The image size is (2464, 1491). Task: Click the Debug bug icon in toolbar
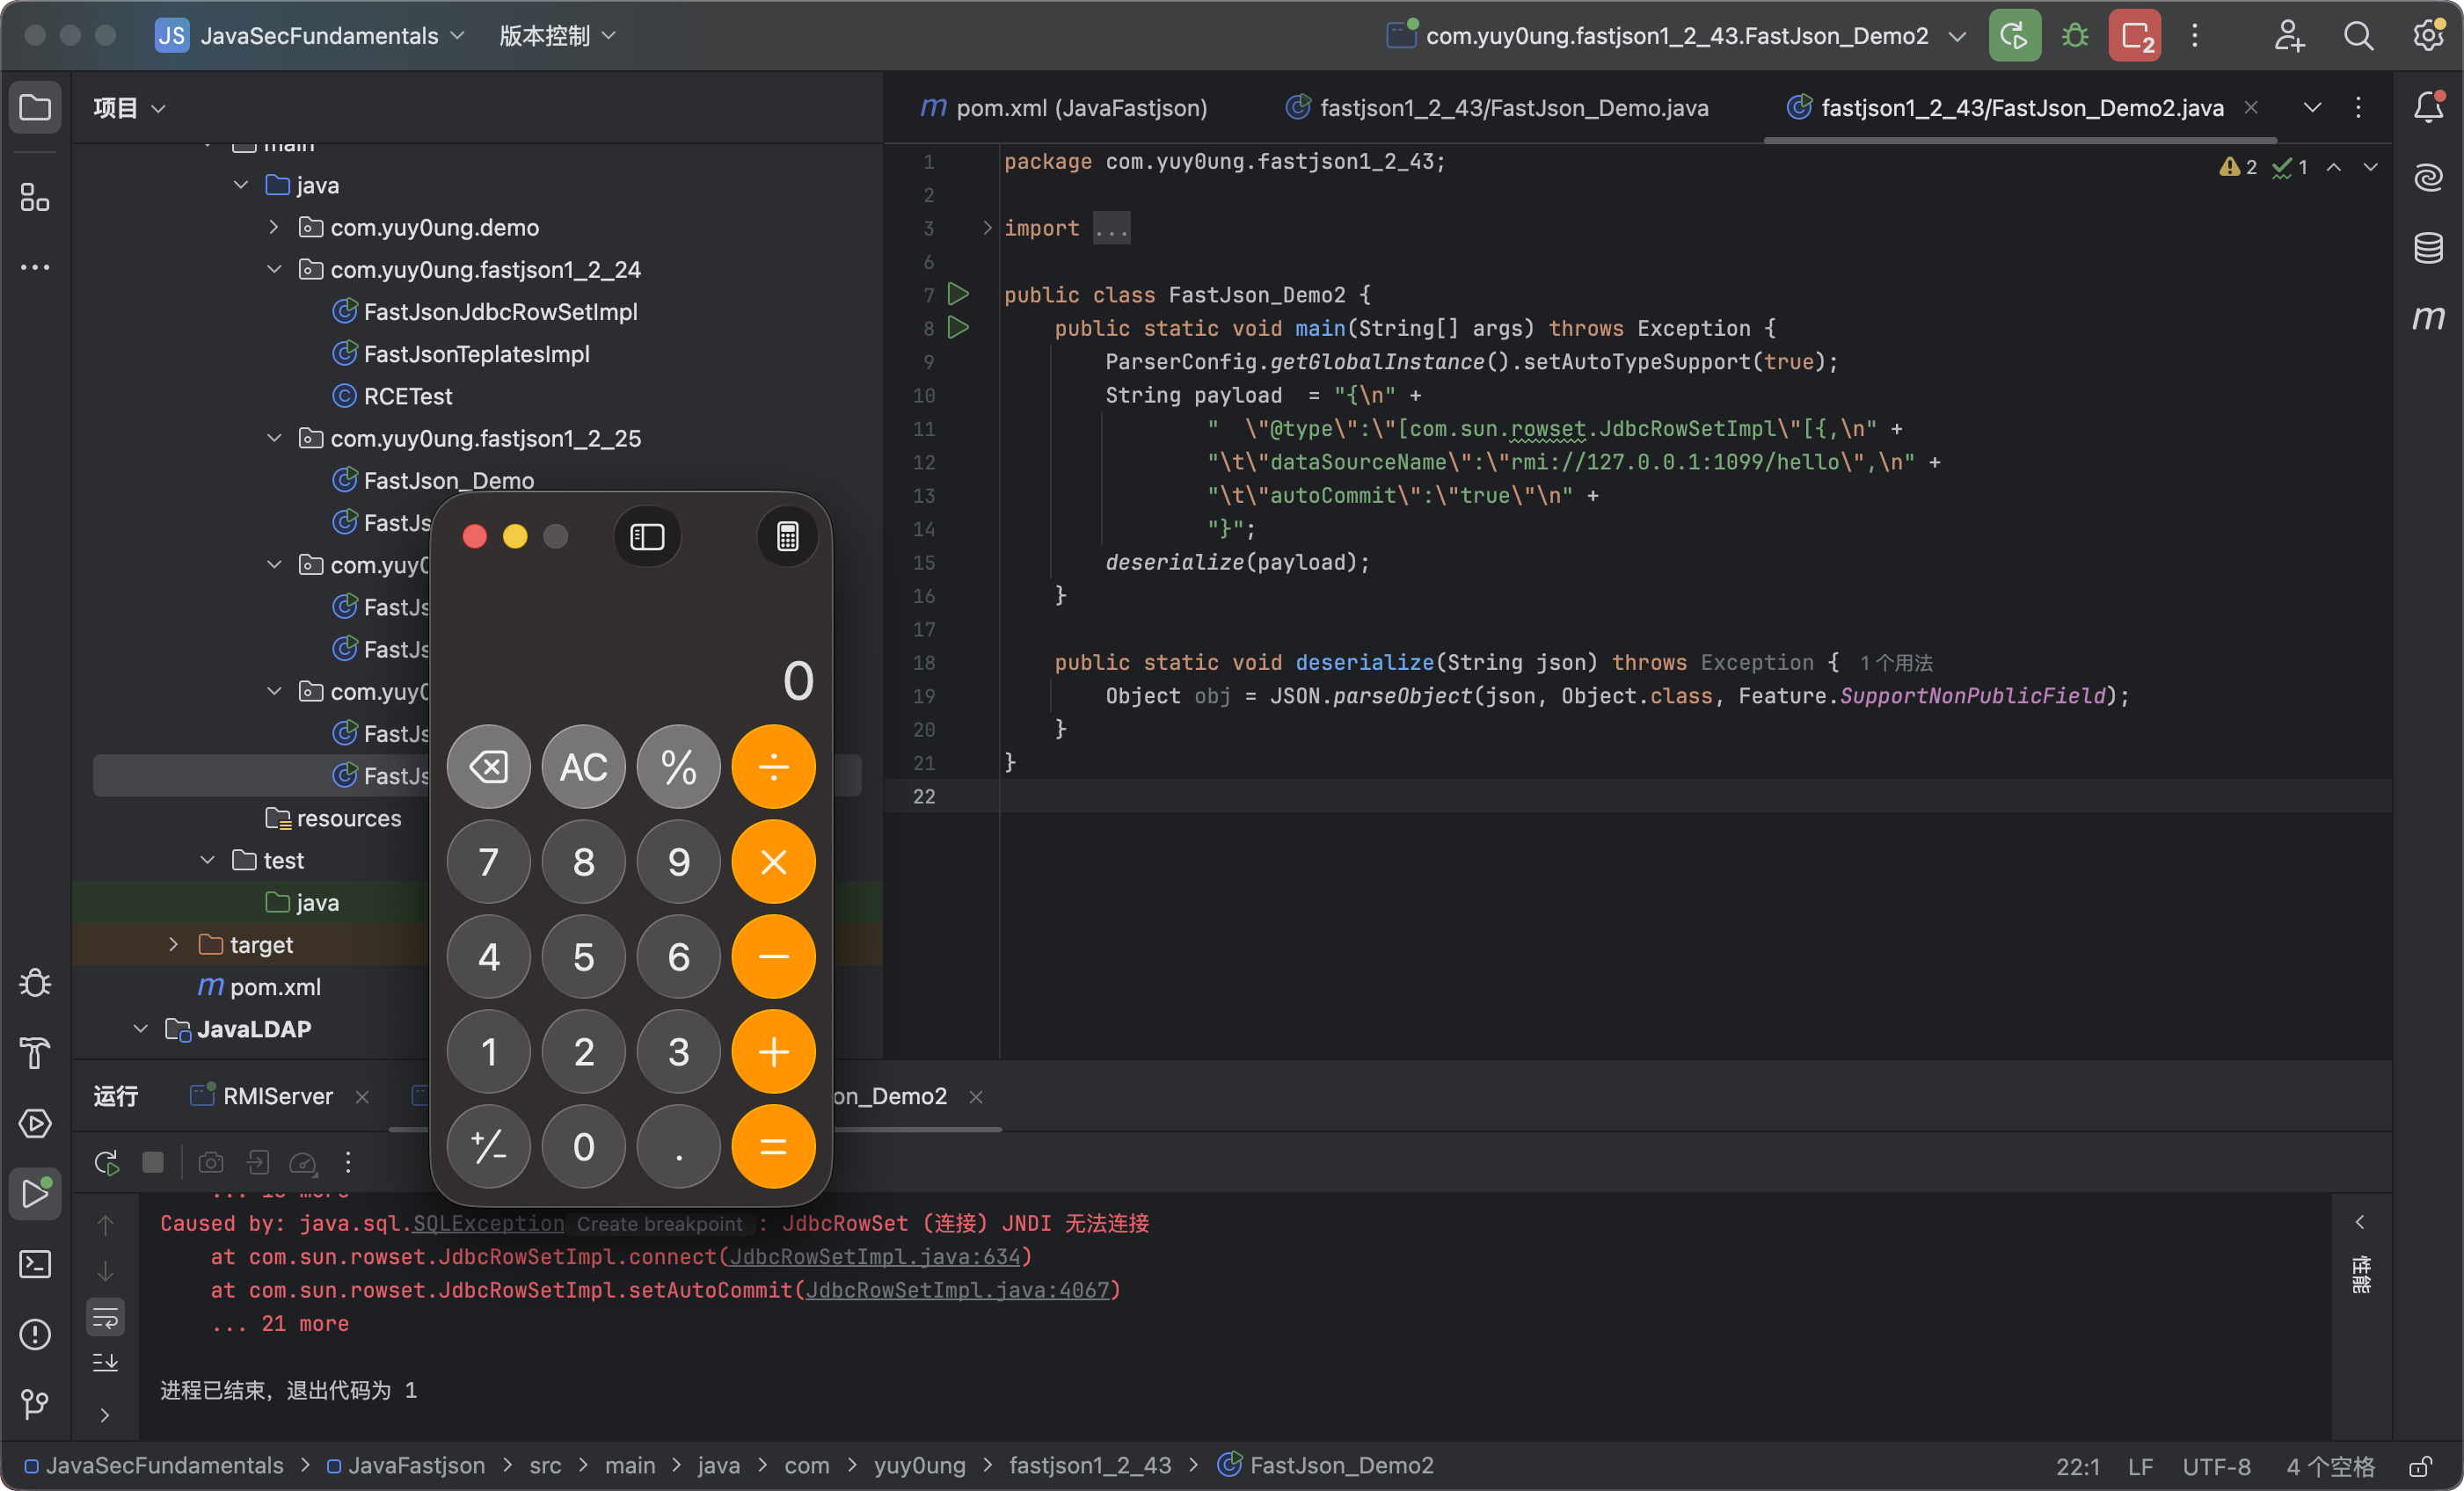[2075, 36]
